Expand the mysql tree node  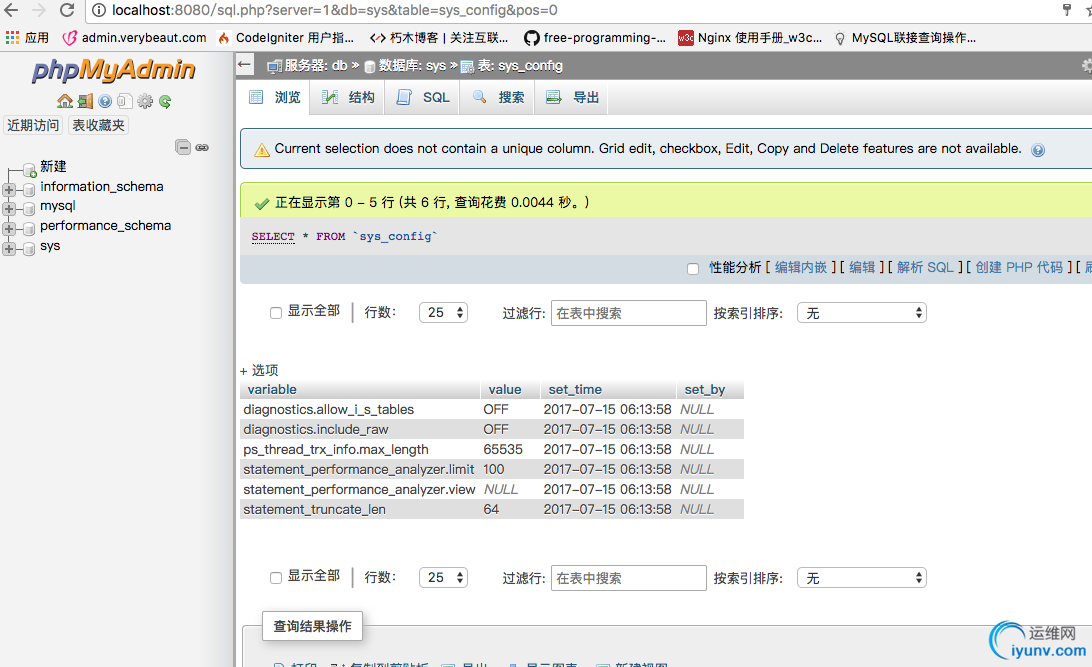tap(9, 209)
